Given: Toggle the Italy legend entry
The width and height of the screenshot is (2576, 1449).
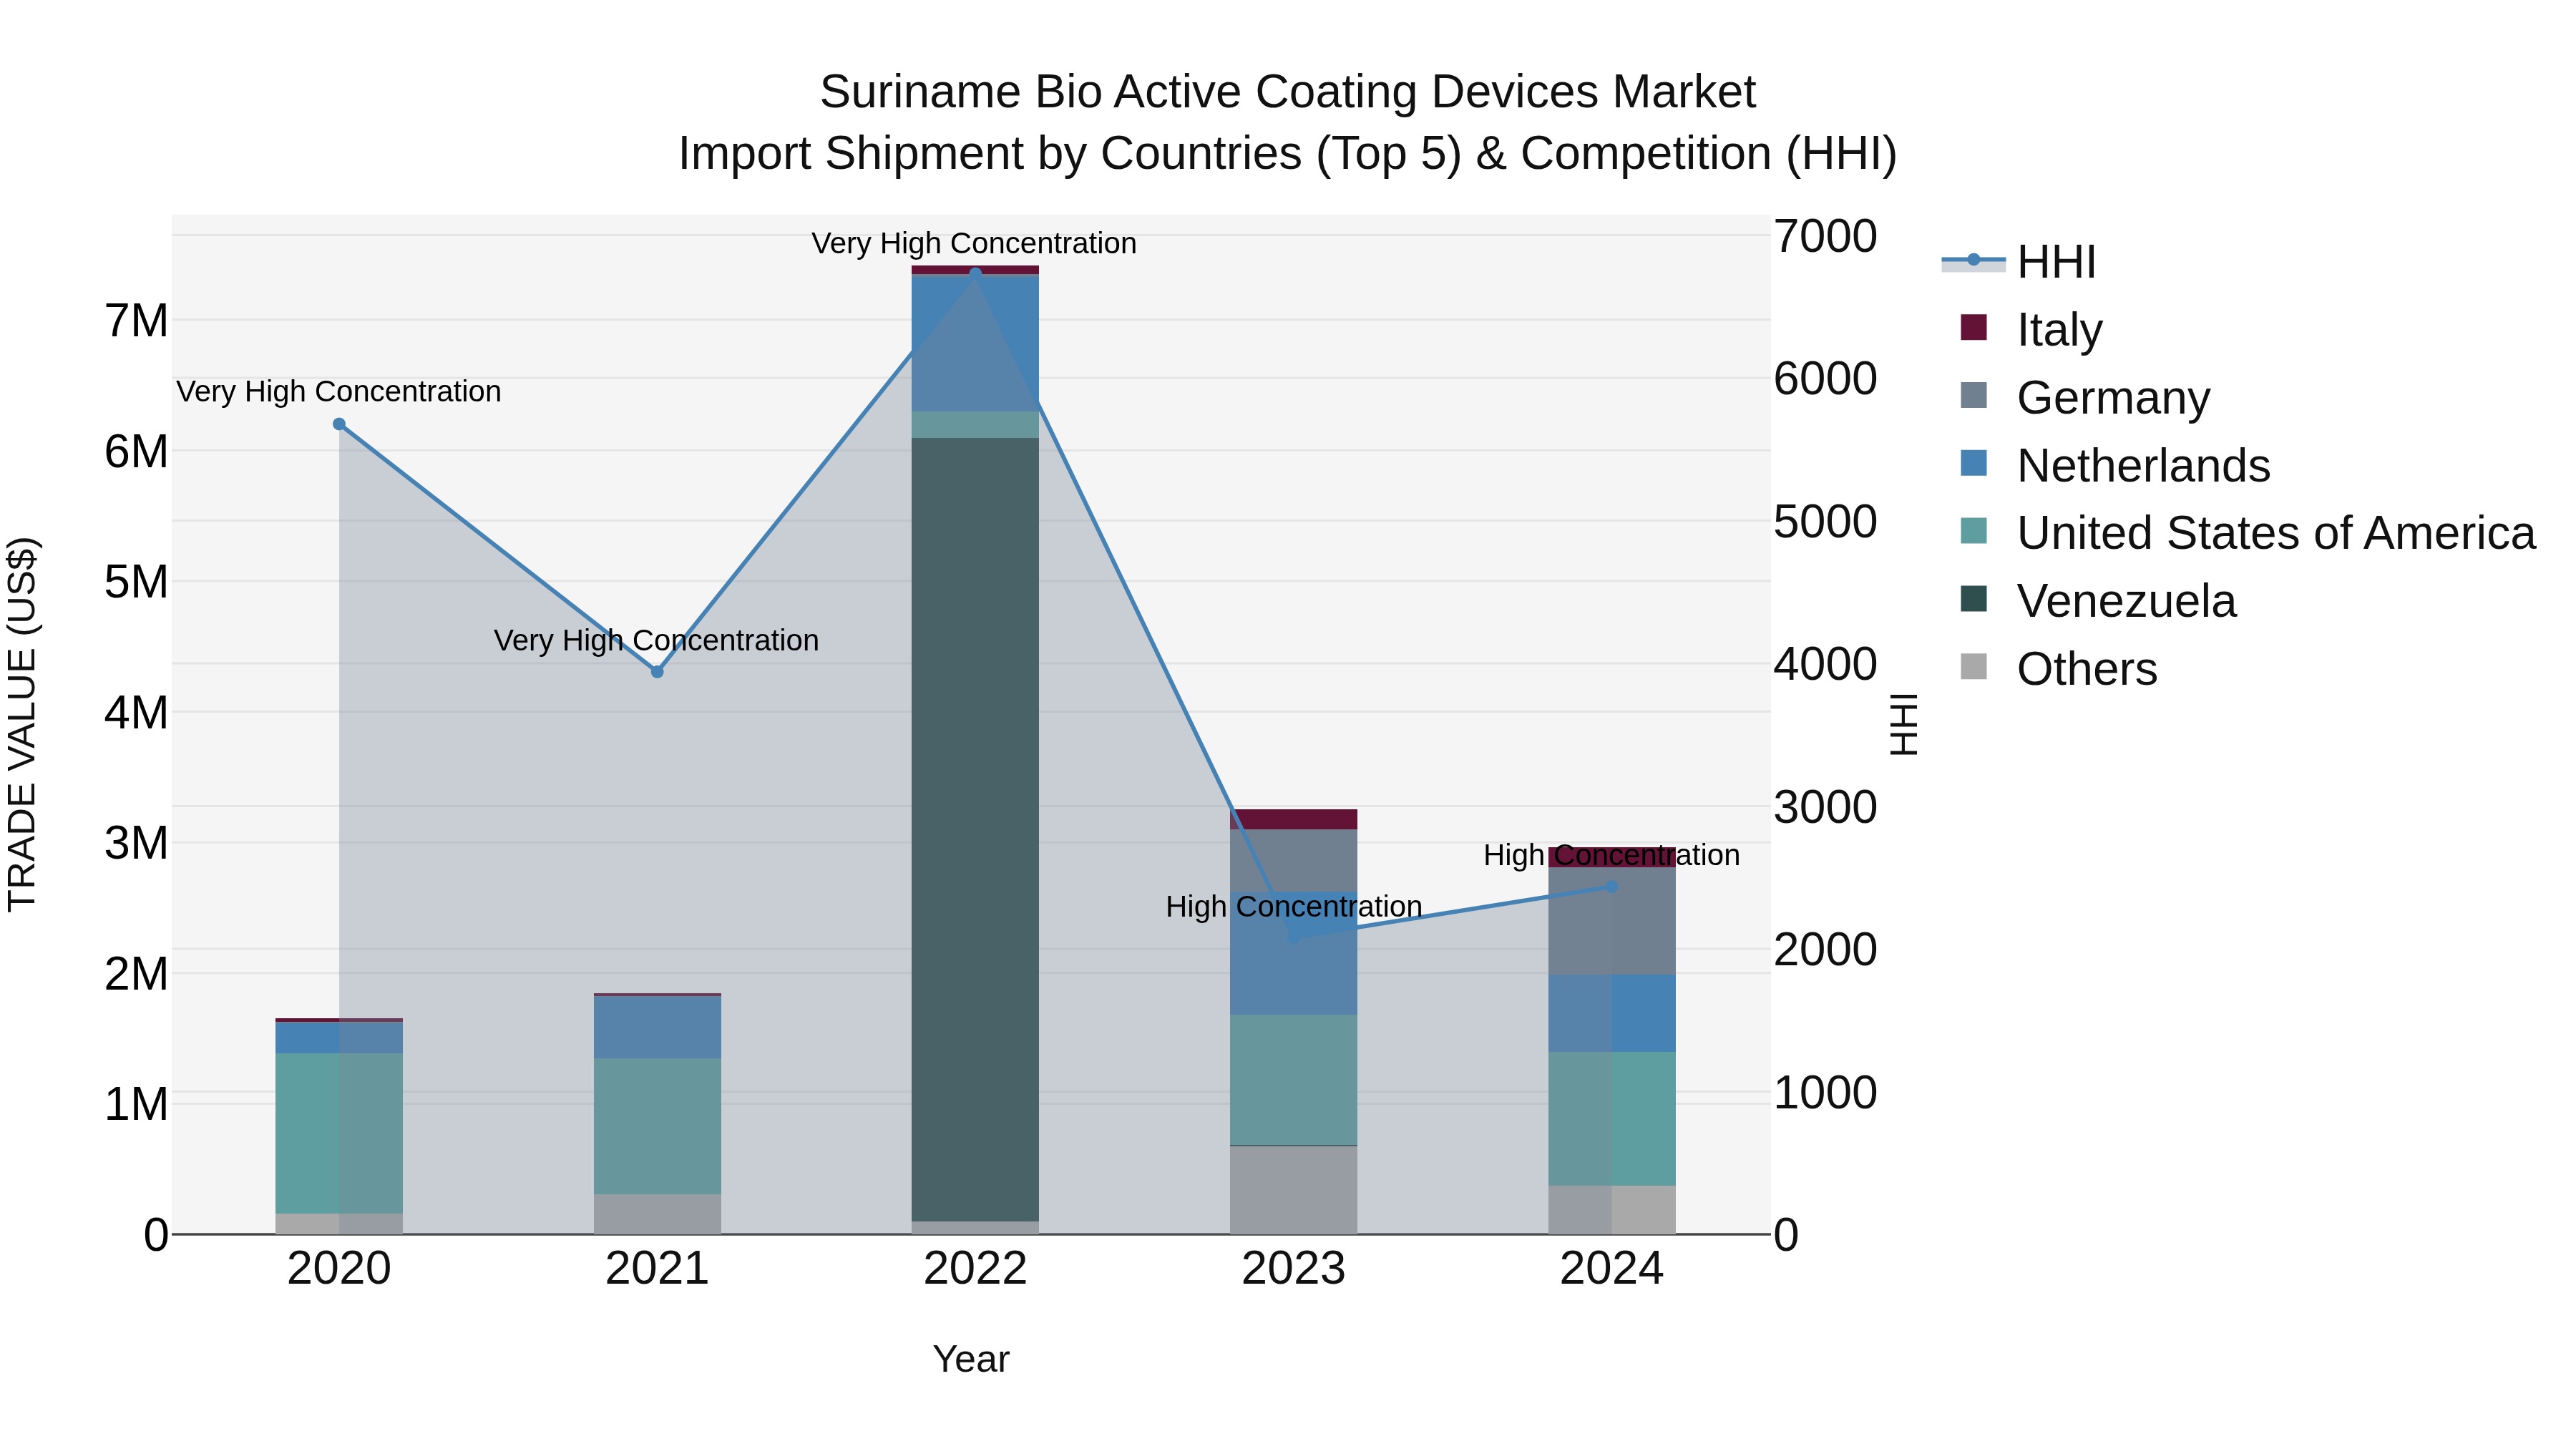Looking at the screenshot, I should [2031, 329].
